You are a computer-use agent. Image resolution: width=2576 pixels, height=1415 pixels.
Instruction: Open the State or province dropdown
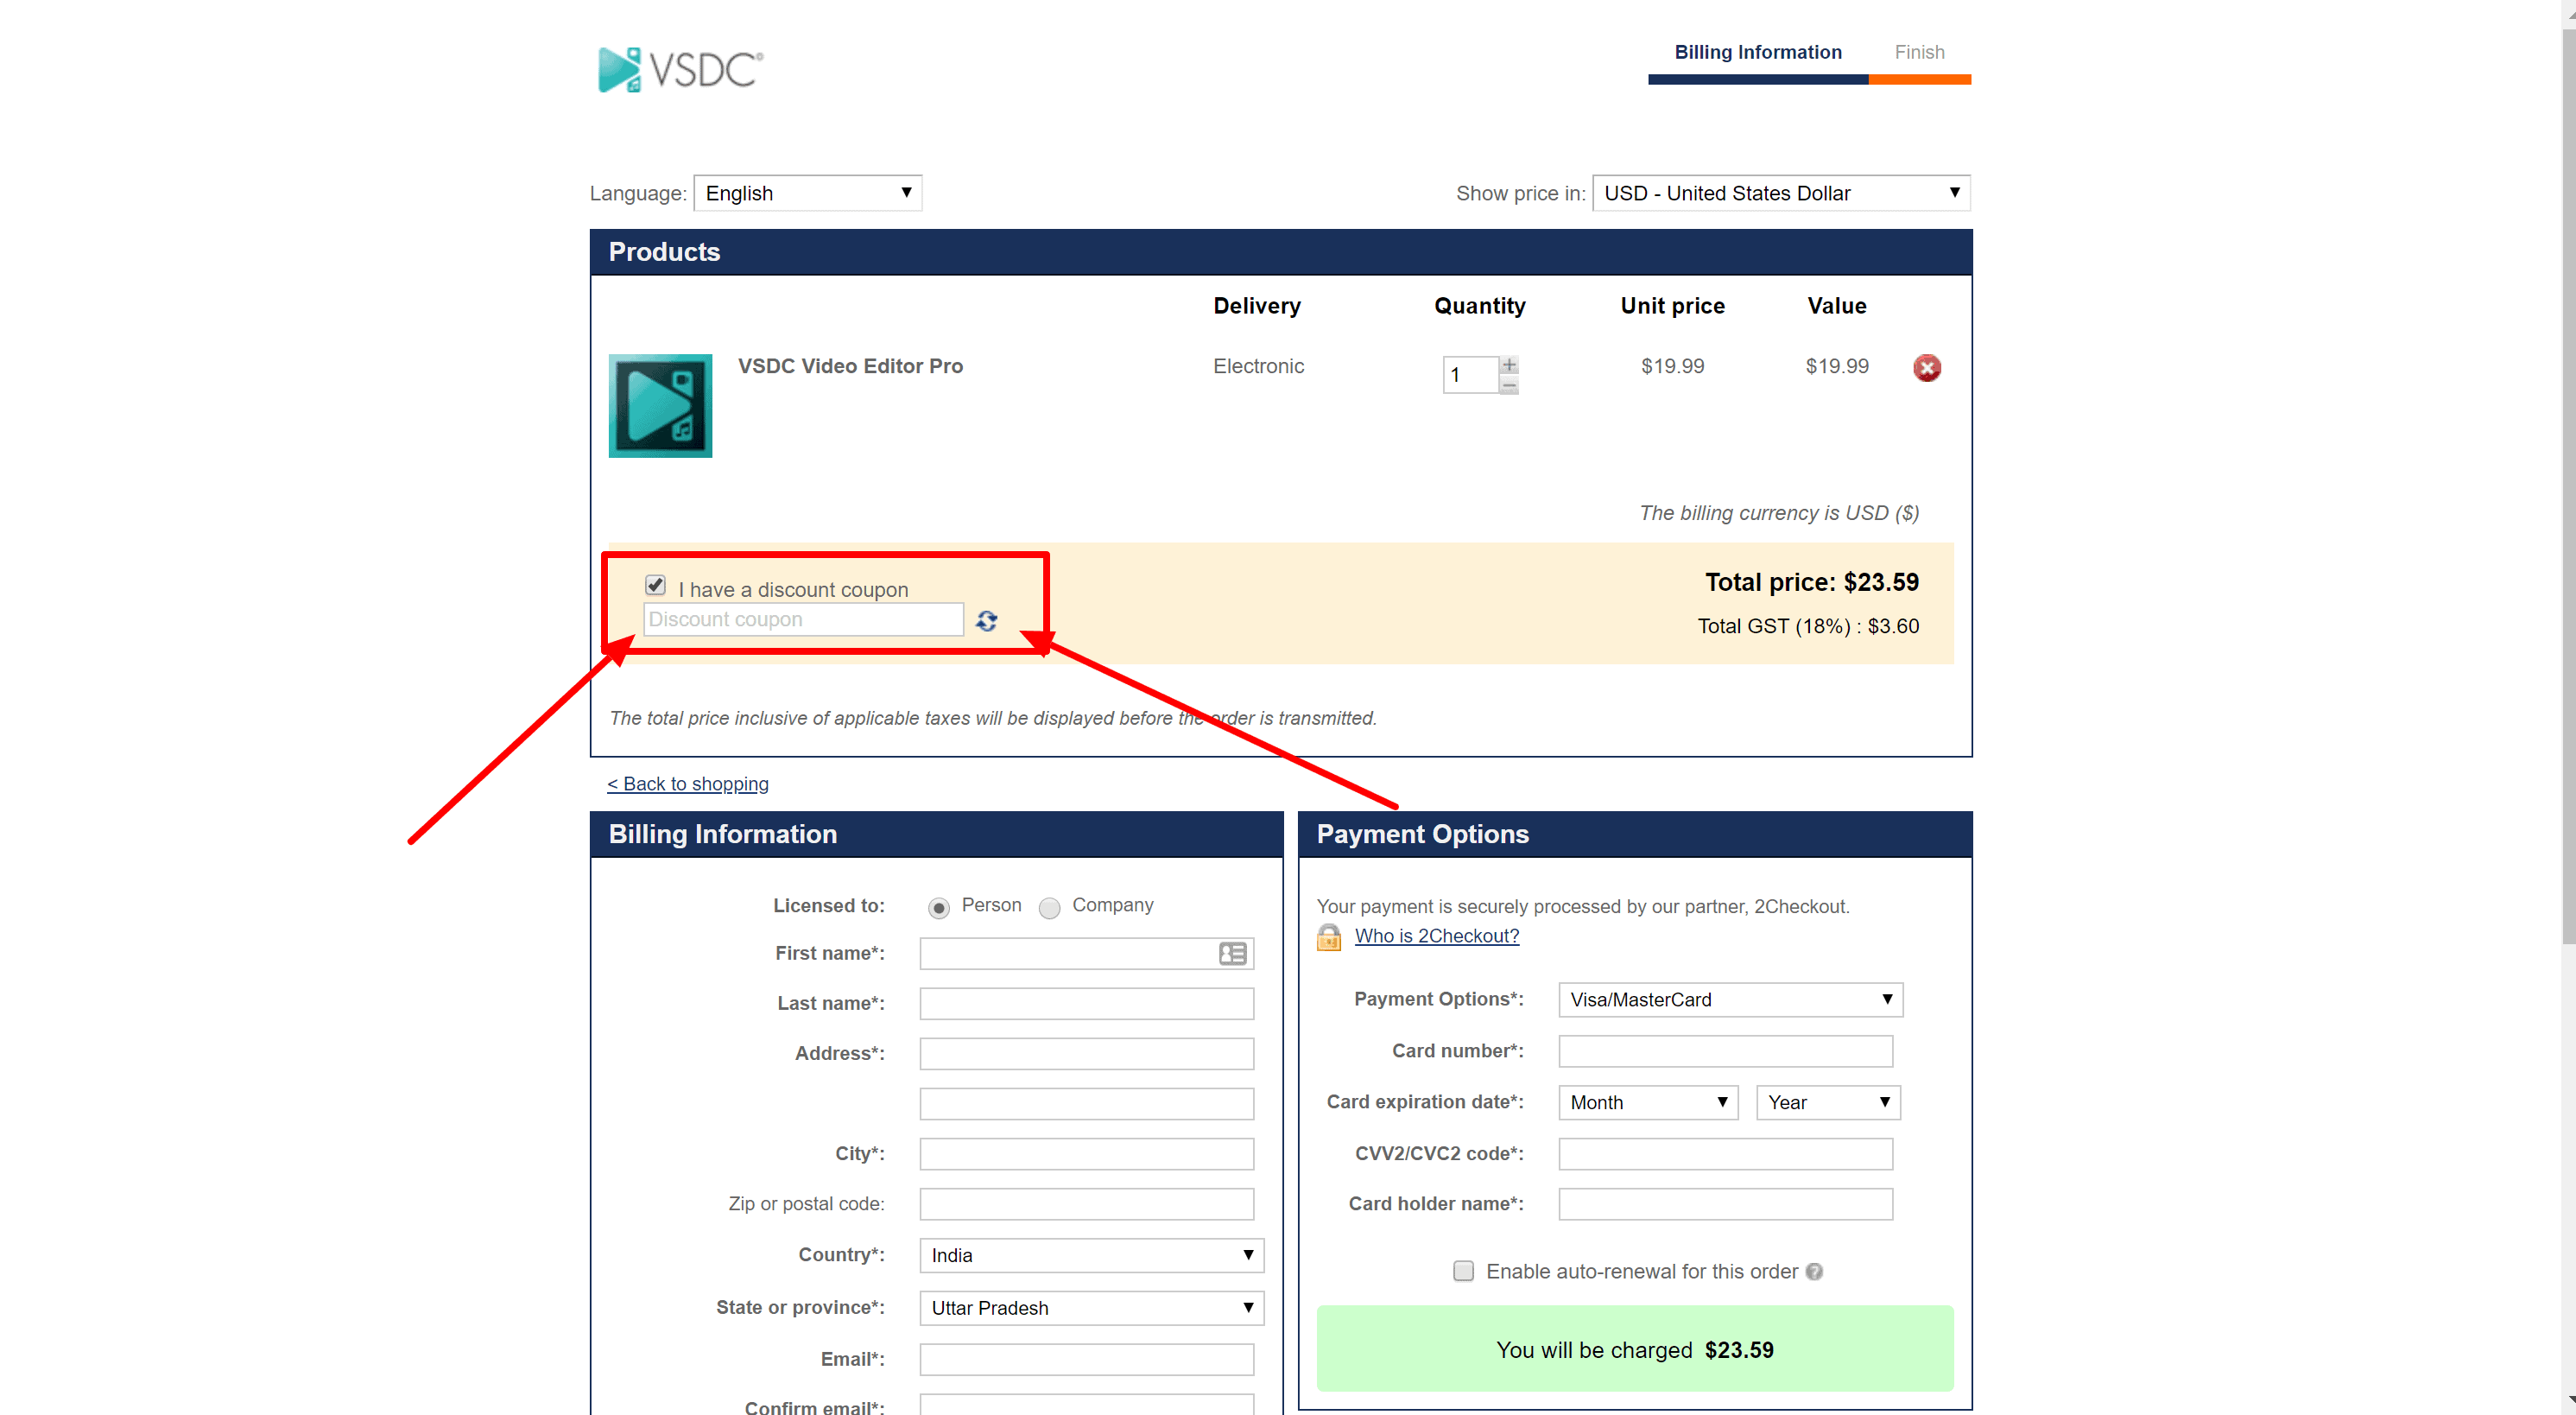point(1092,1308)
